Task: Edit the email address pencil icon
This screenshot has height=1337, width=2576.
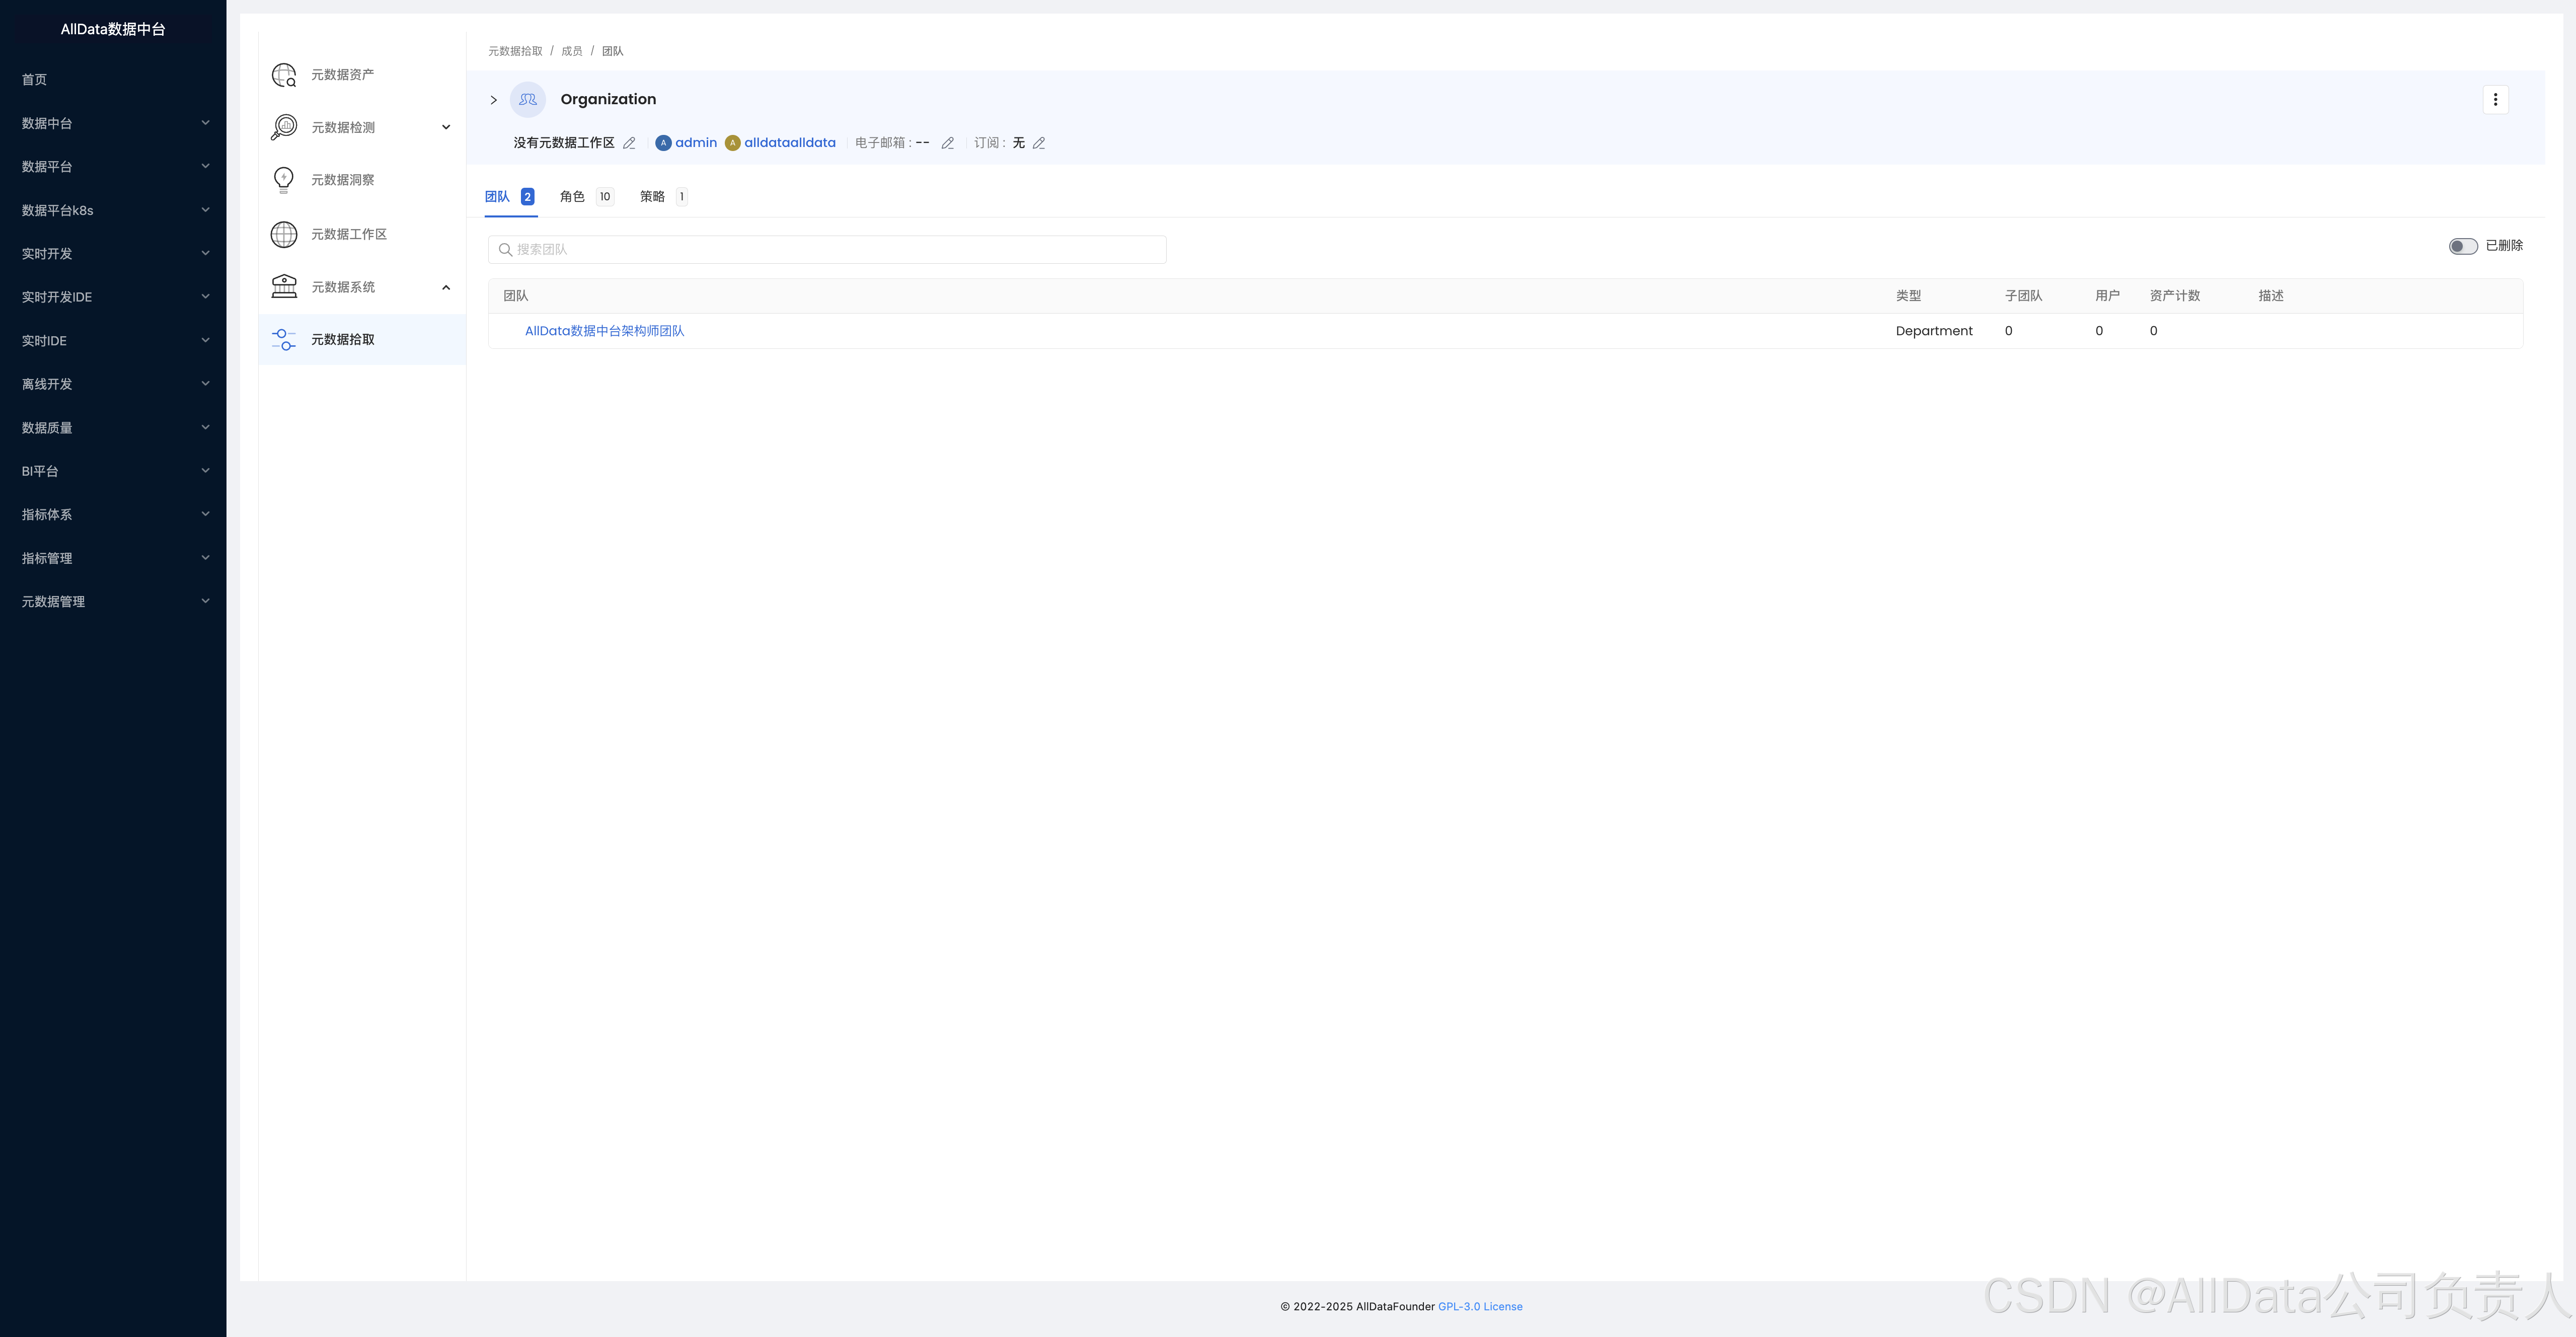Action: point(948,143)
